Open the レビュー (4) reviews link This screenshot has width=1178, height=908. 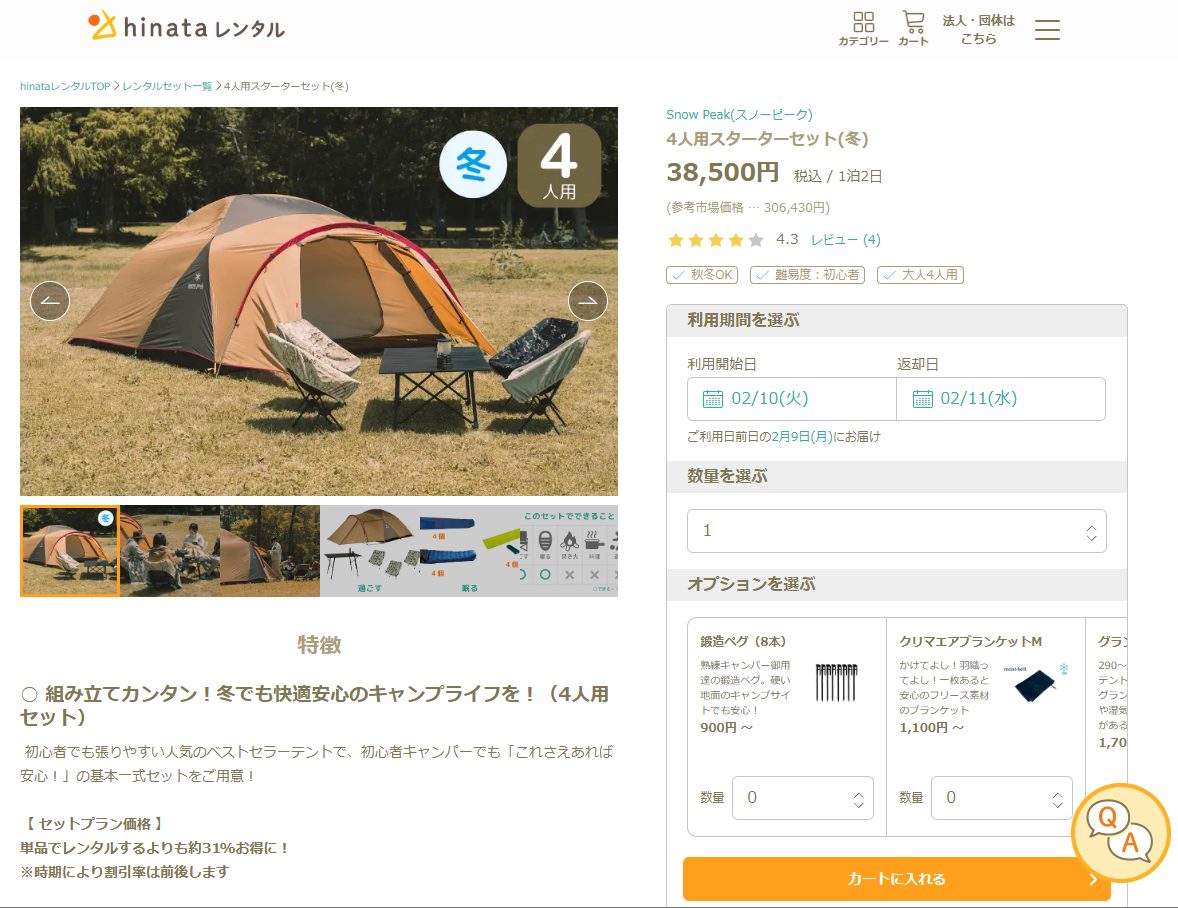[845, 240]
